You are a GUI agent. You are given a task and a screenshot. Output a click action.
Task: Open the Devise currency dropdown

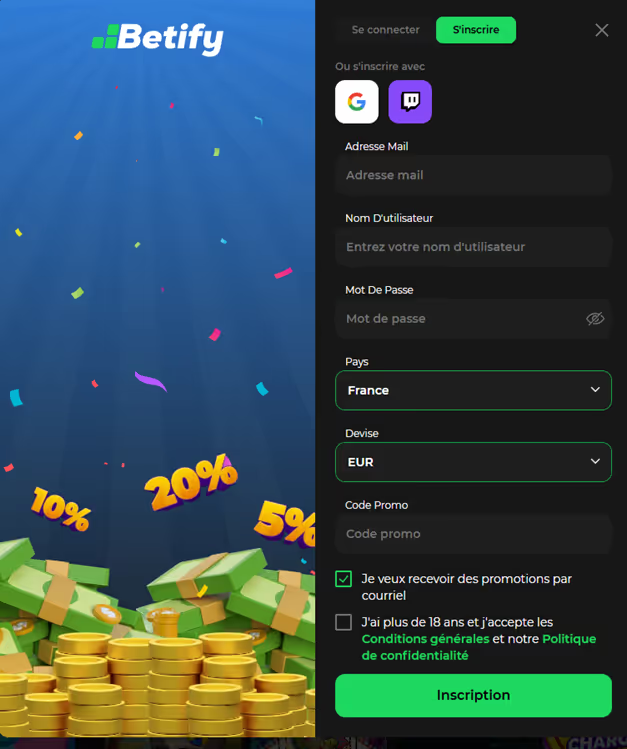473,462
